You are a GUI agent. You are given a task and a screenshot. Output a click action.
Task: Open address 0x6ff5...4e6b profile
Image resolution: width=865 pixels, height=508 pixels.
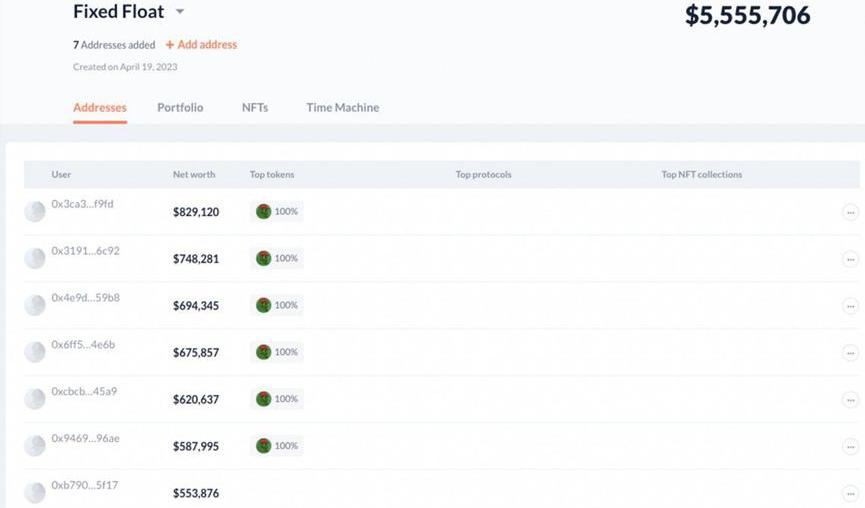pos(83,345)
